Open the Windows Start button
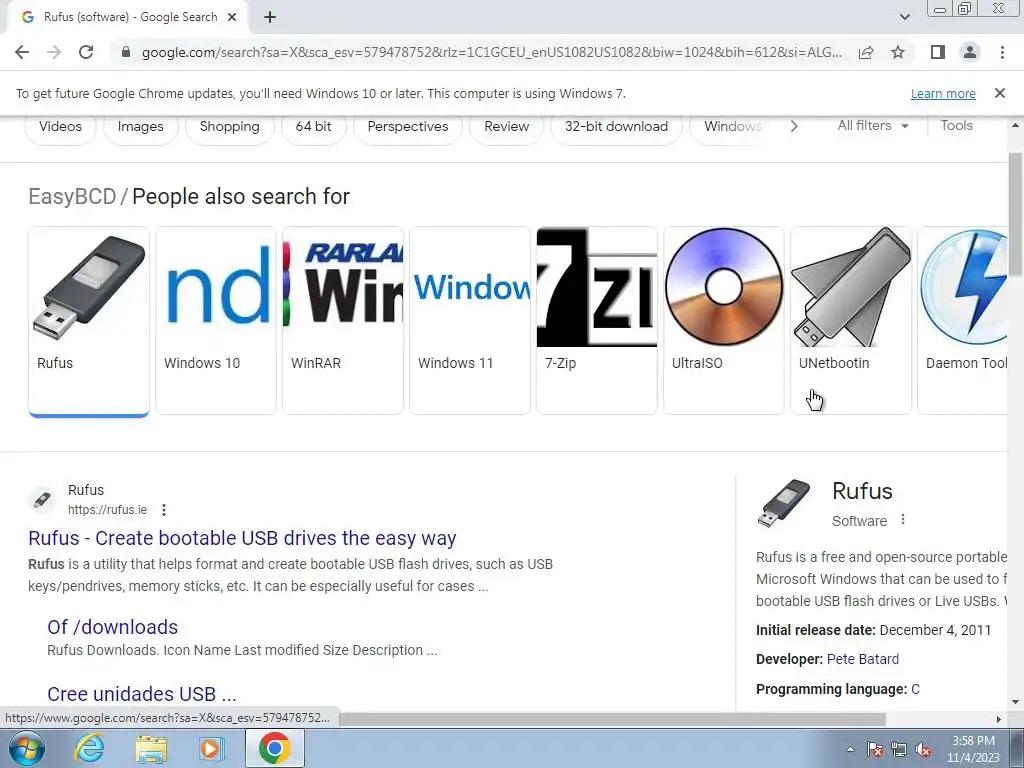The width and height of the screenshot is (1024, 768). 27,748
